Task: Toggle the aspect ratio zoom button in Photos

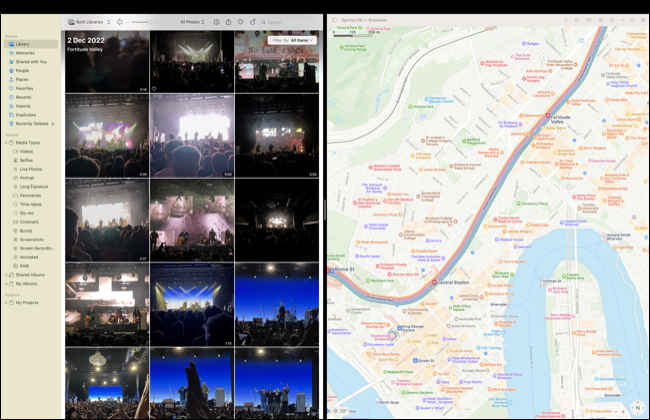Action: [x=120, y=21]
